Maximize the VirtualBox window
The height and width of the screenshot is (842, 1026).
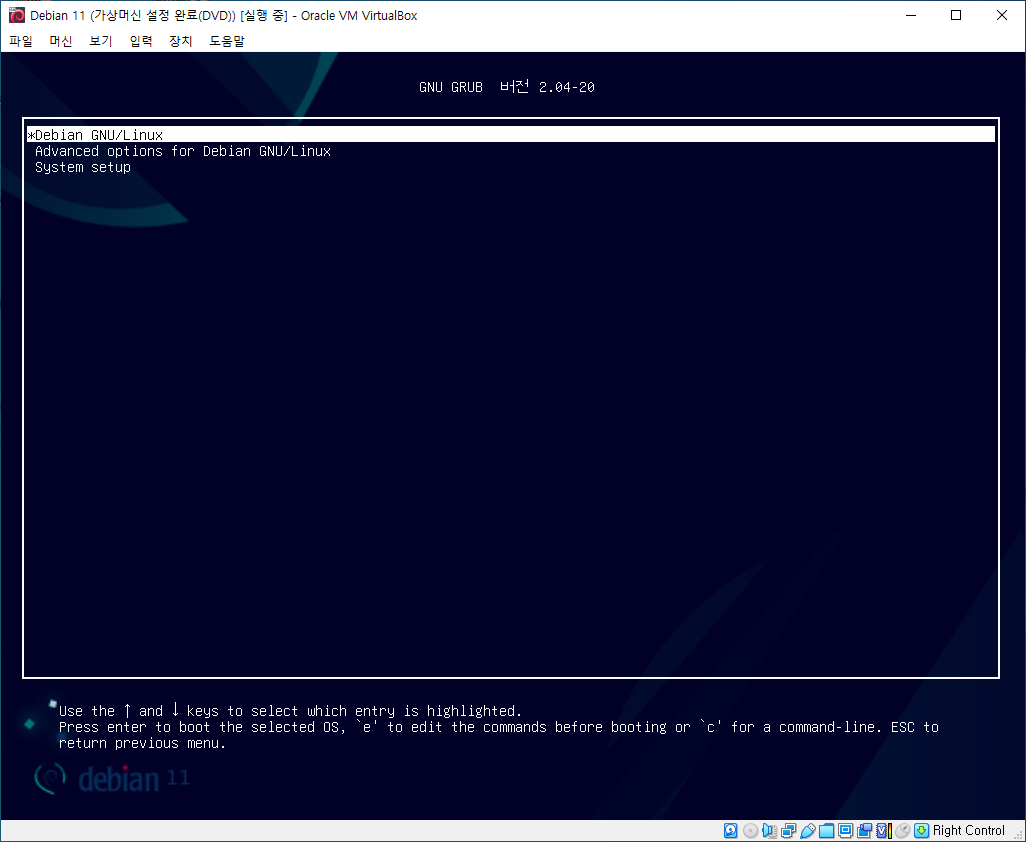point(956,15)
